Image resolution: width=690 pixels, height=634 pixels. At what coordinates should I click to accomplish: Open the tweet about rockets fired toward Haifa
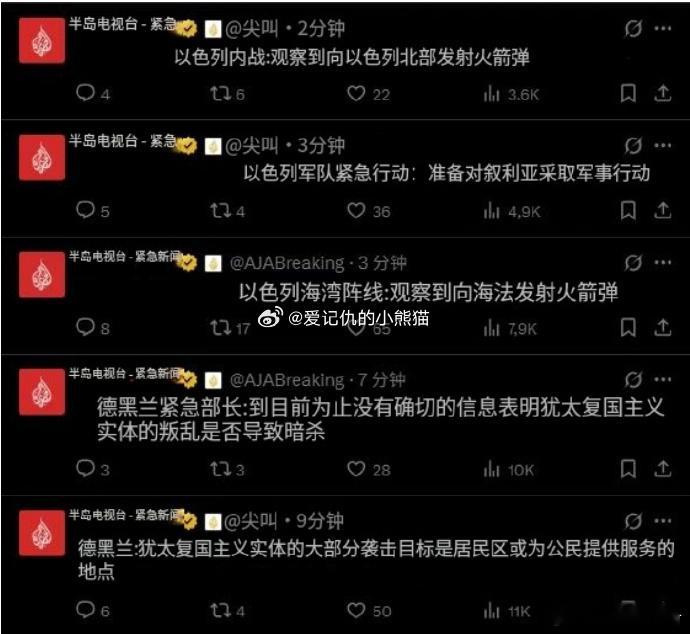(428, 293)
